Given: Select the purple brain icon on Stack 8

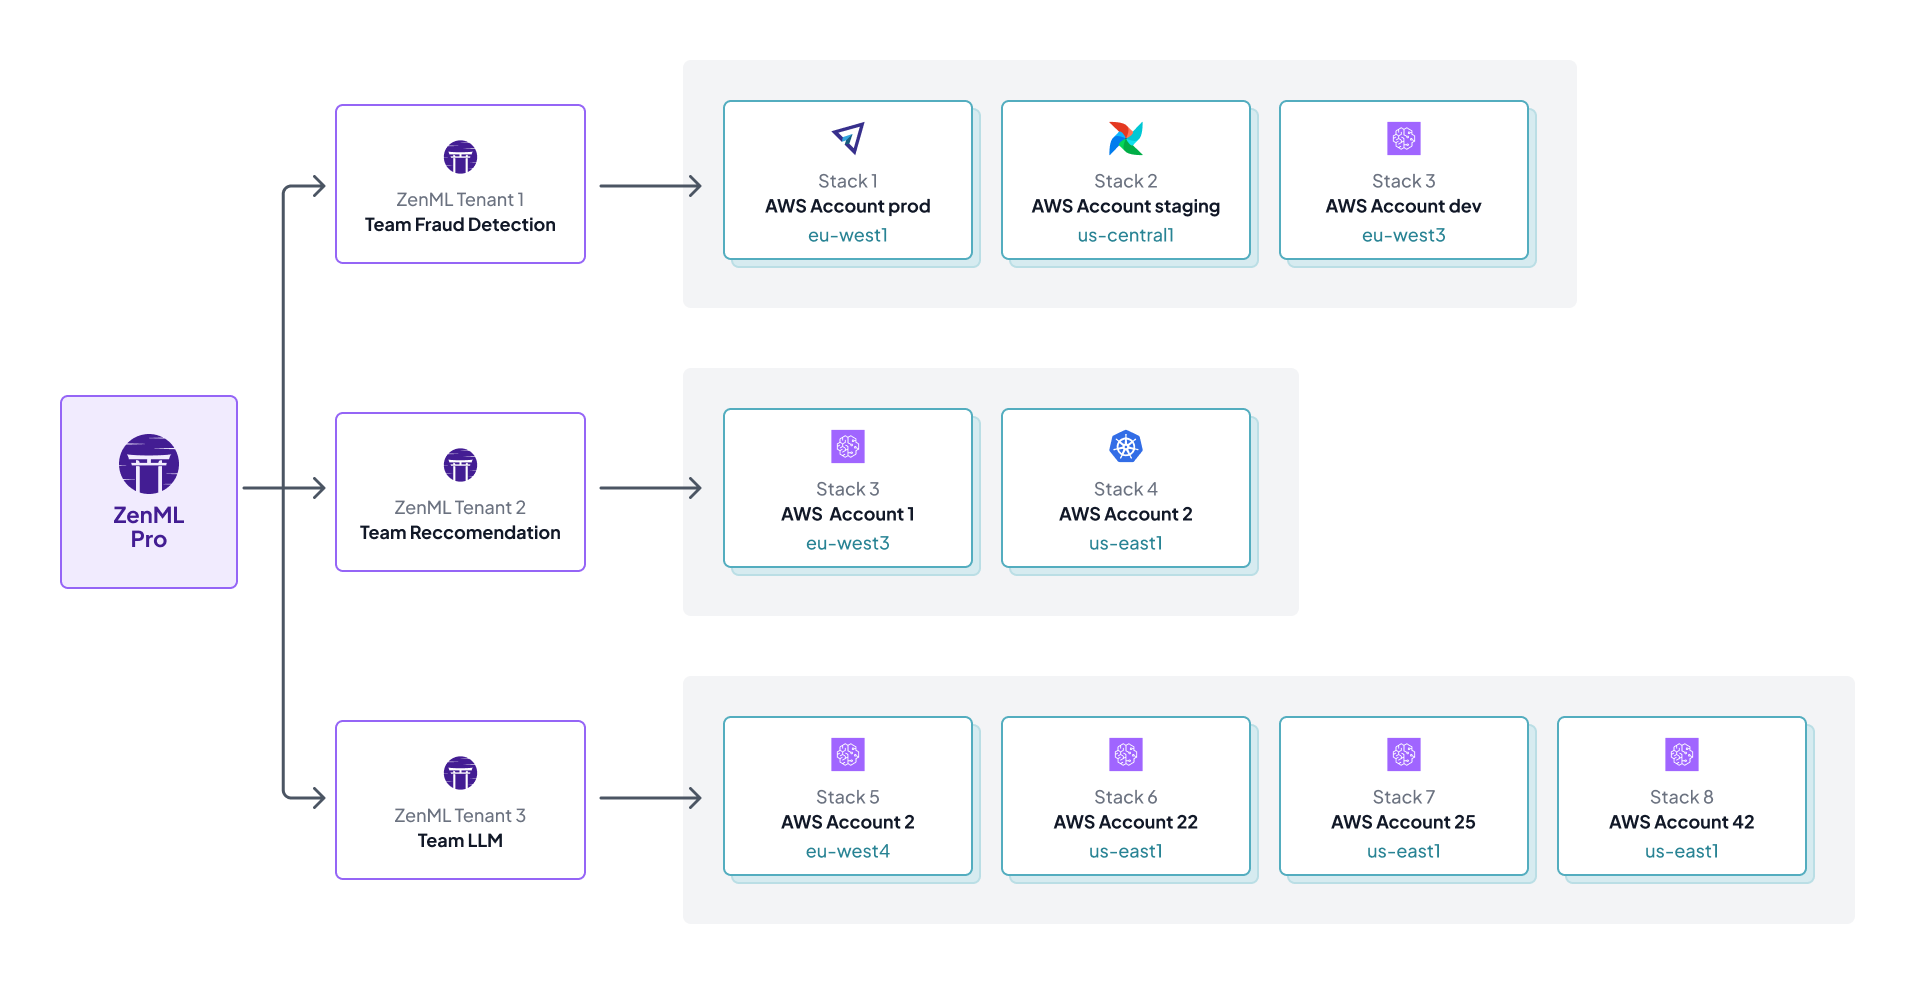Looking at the screenshot, I should coord(1681,755).
